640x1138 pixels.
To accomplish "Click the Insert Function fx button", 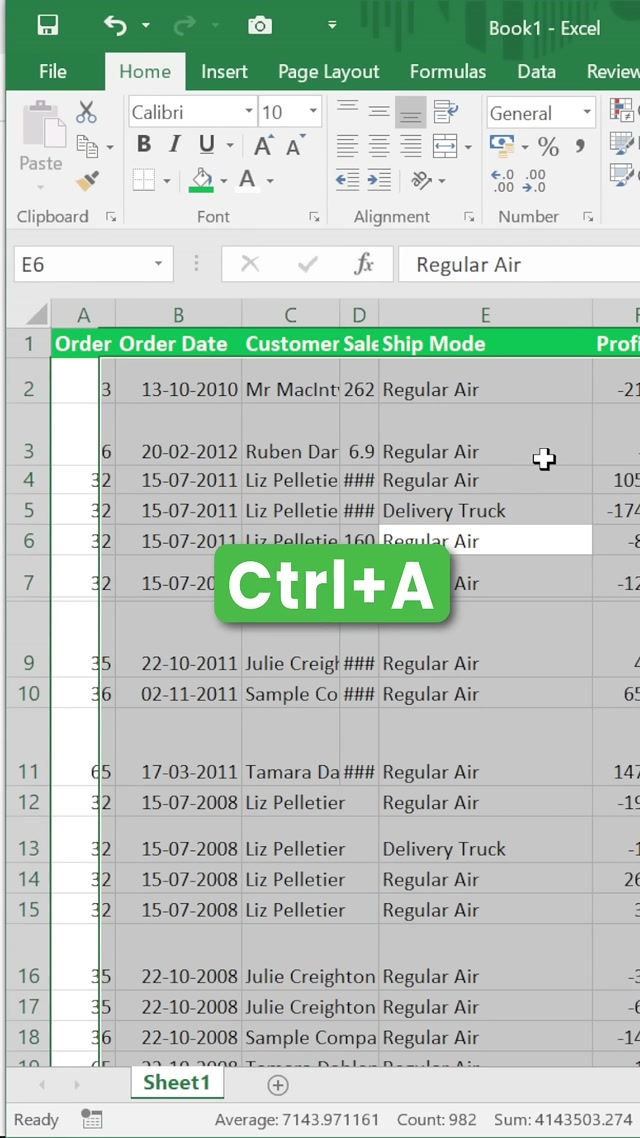I will tap(364, 264).
